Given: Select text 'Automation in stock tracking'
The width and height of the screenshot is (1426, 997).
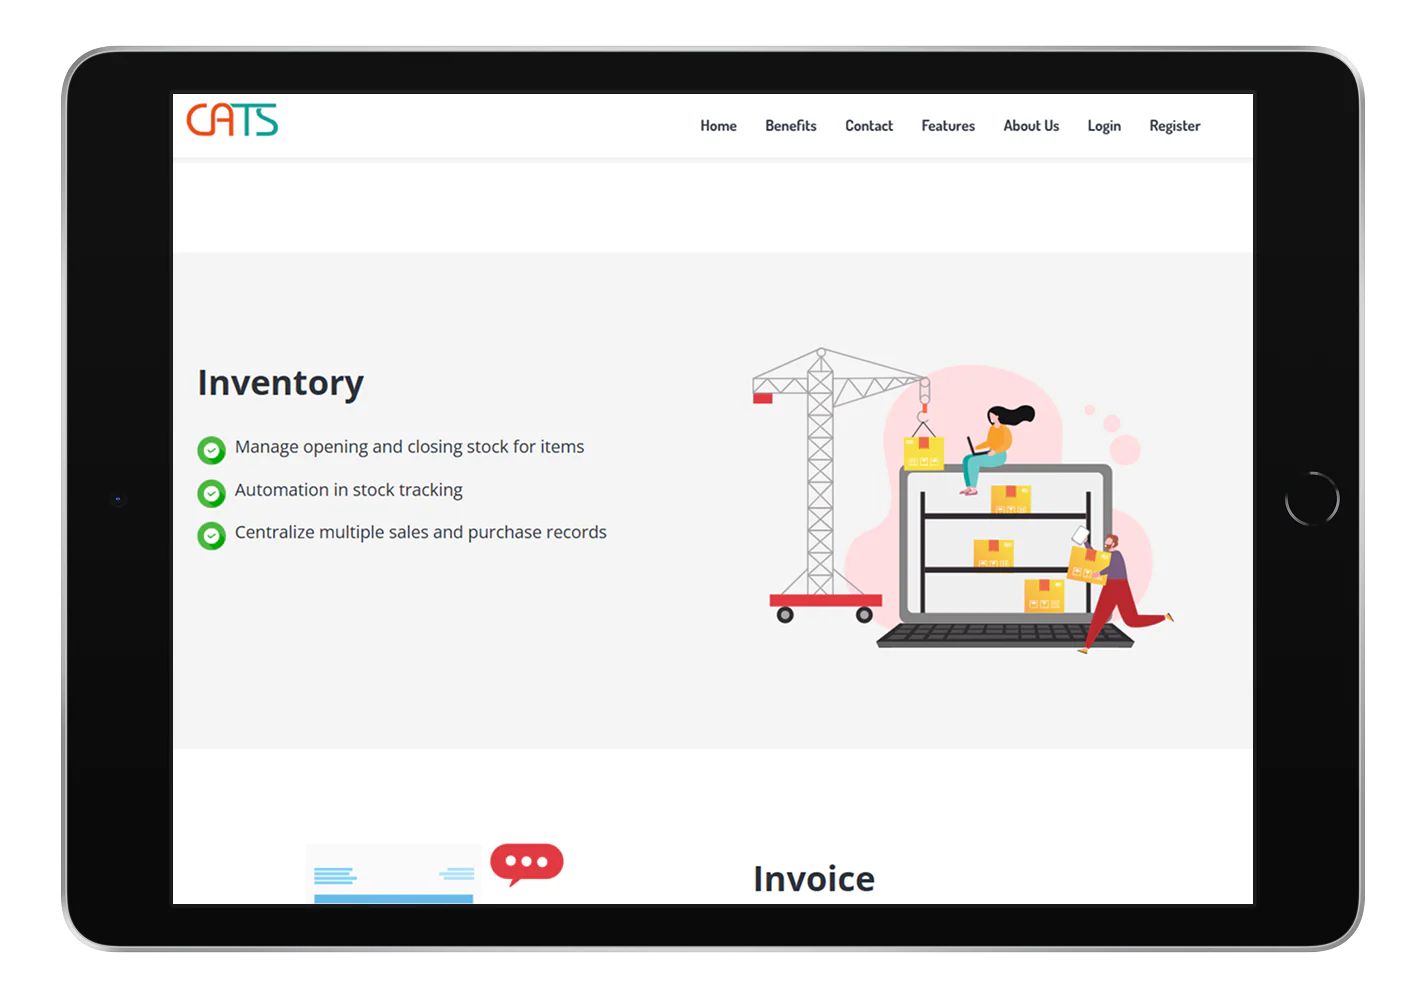Looking at the screenshot, I should pyautogui.click(x=349, y=490).
